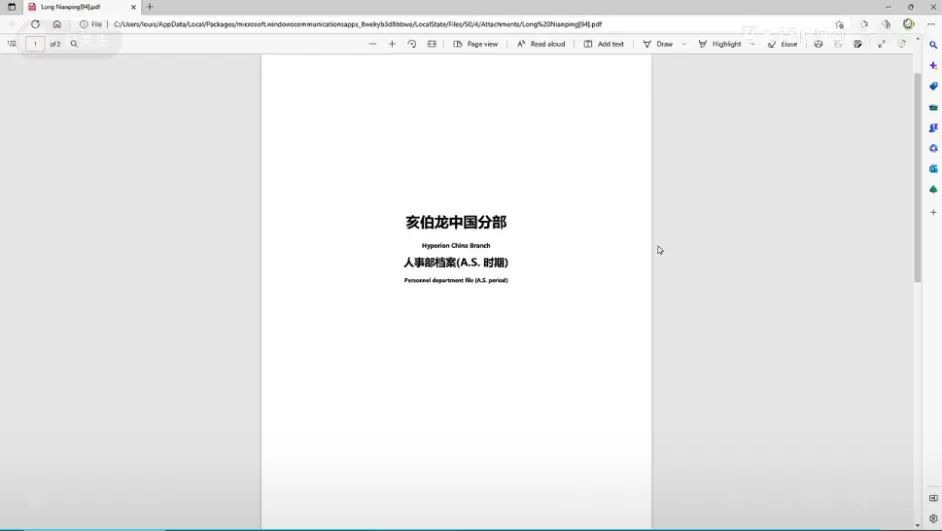Viewport: 942px width, 531px height.
Task: Open the table of contents panel
Action: [12, 44]
